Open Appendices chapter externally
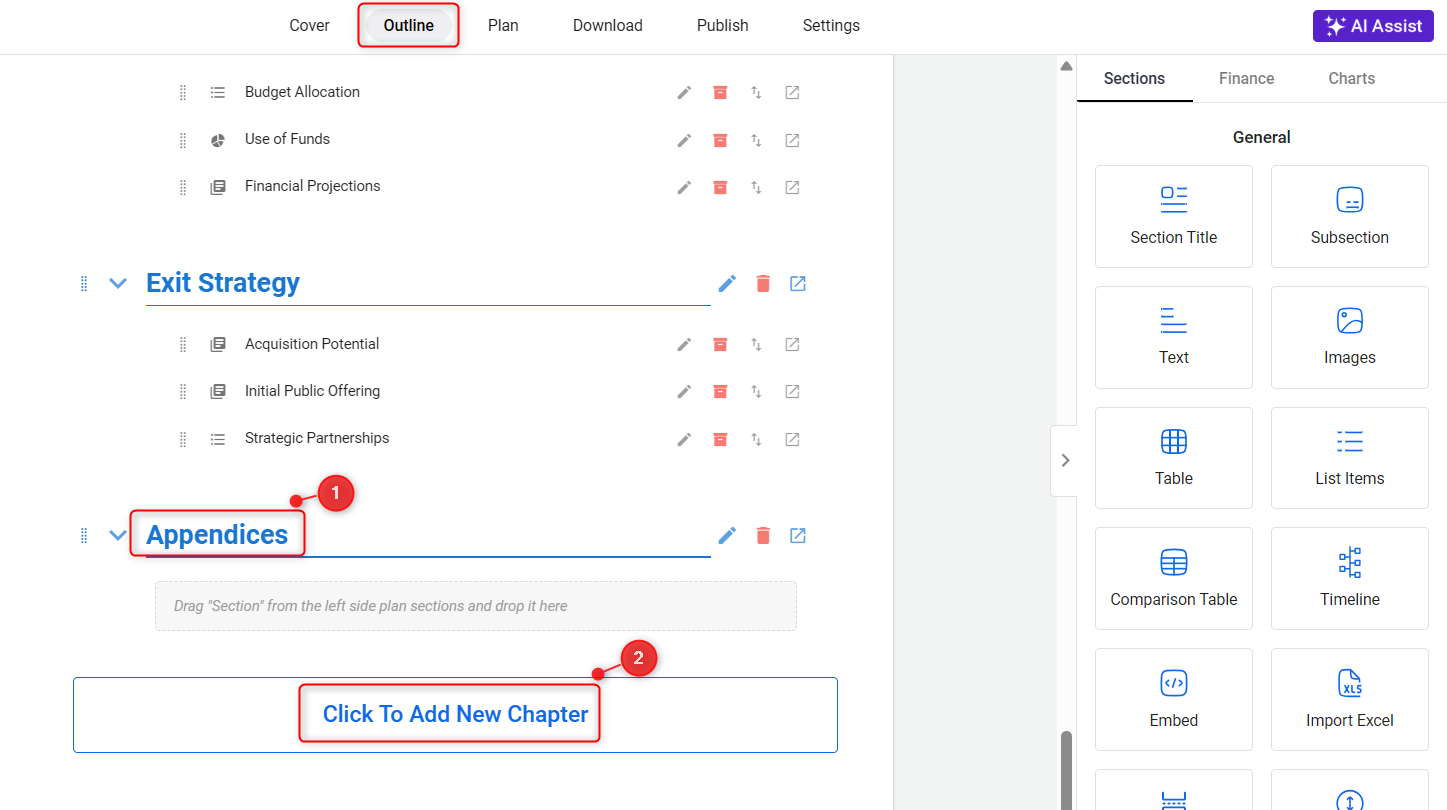This screenshot has width=1447, height=810. tap(798, 535)
